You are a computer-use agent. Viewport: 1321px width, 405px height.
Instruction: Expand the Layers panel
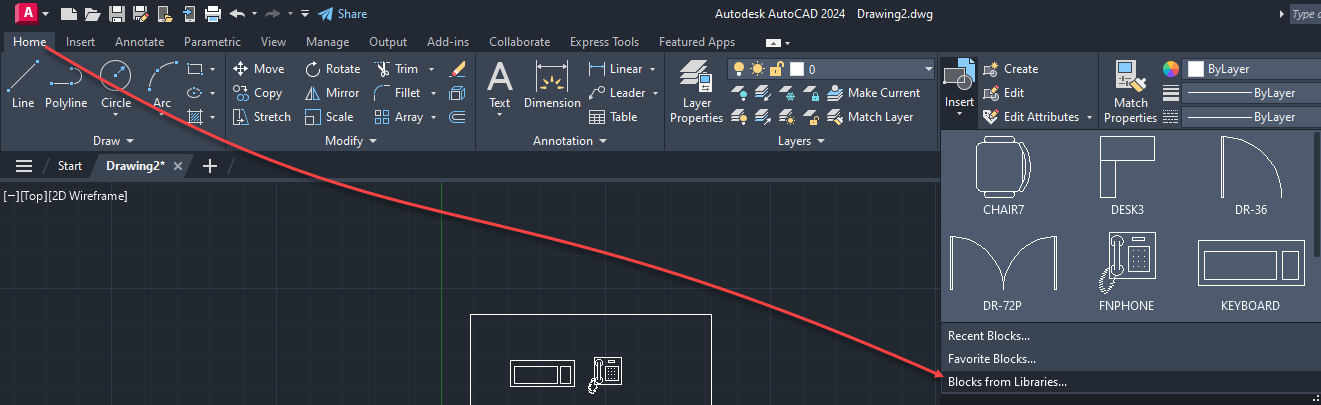coord(802,141)
